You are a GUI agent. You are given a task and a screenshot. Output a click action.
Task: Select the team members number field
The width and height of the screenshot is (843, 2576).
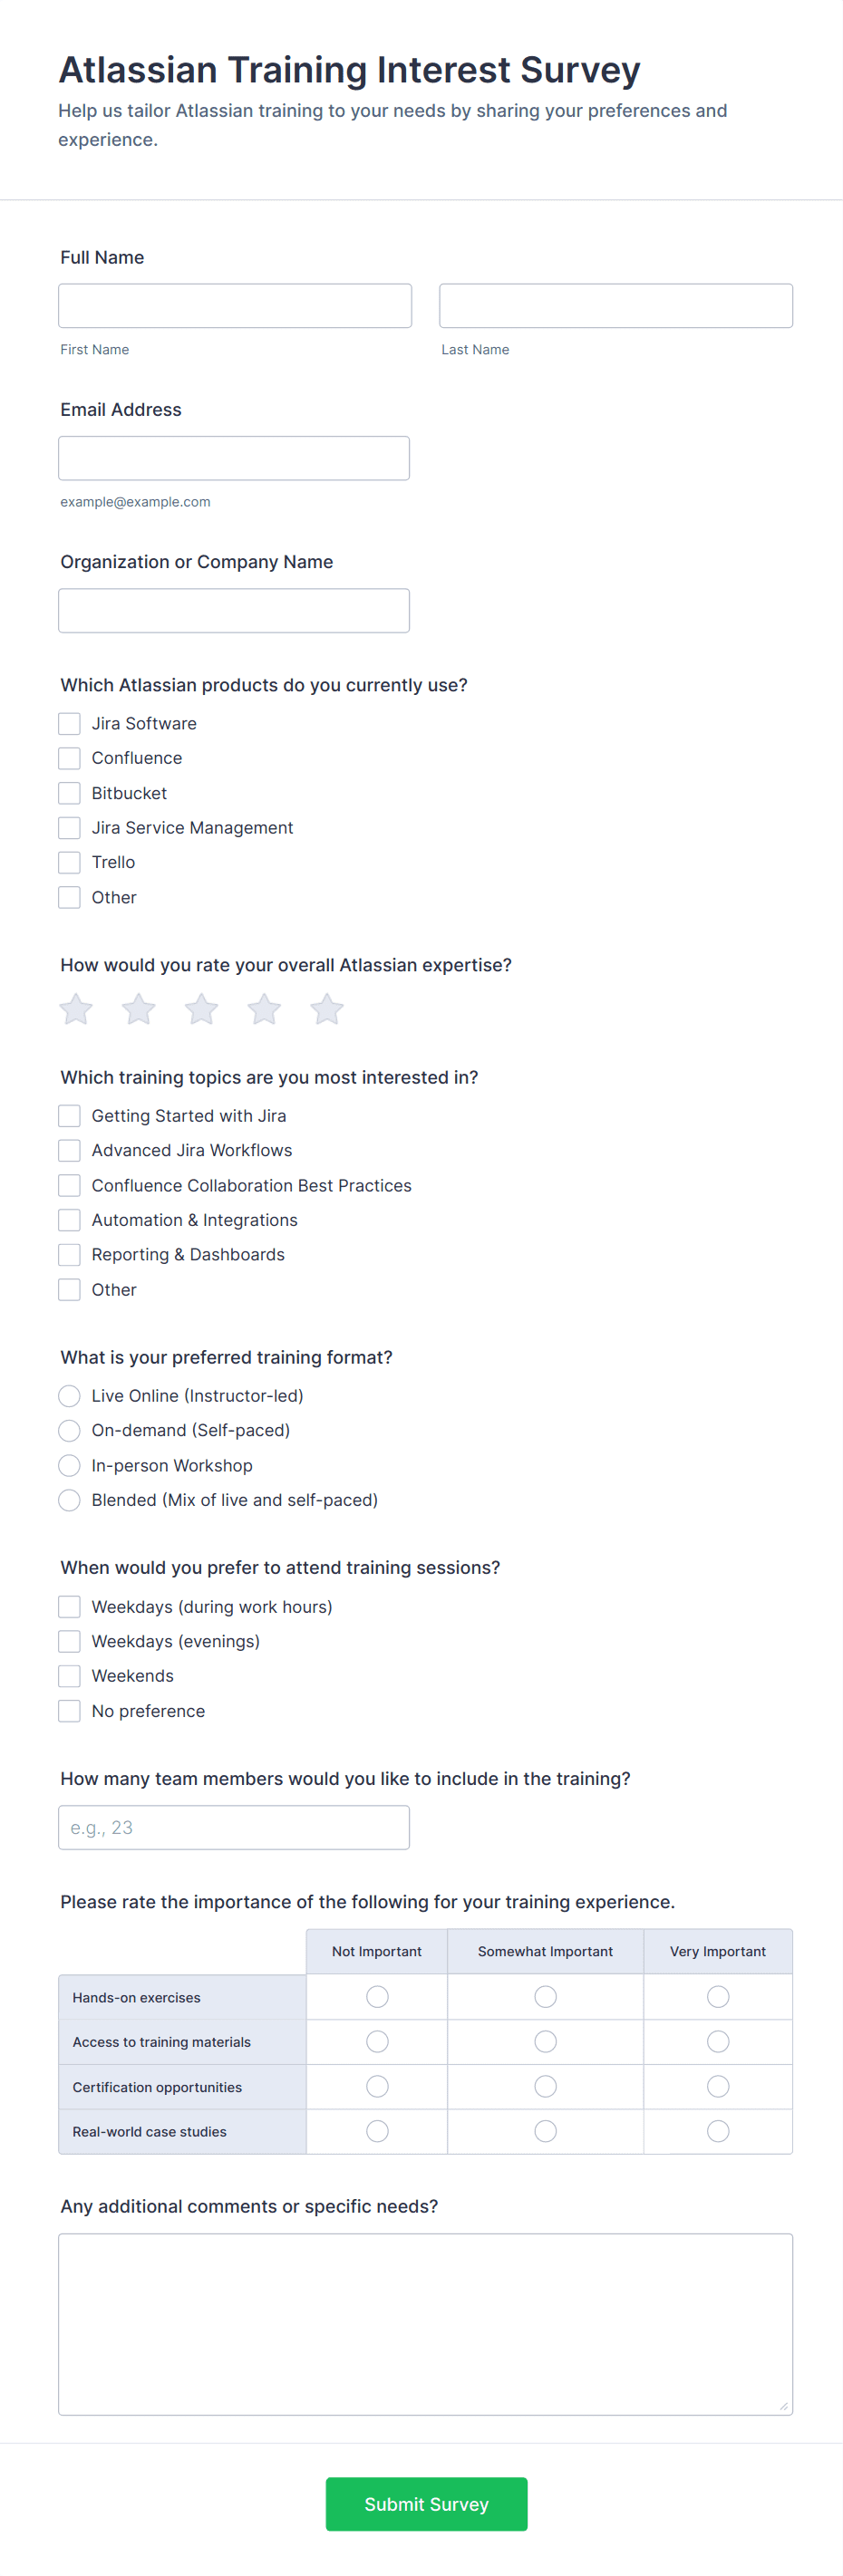[x=234, y=1827]
